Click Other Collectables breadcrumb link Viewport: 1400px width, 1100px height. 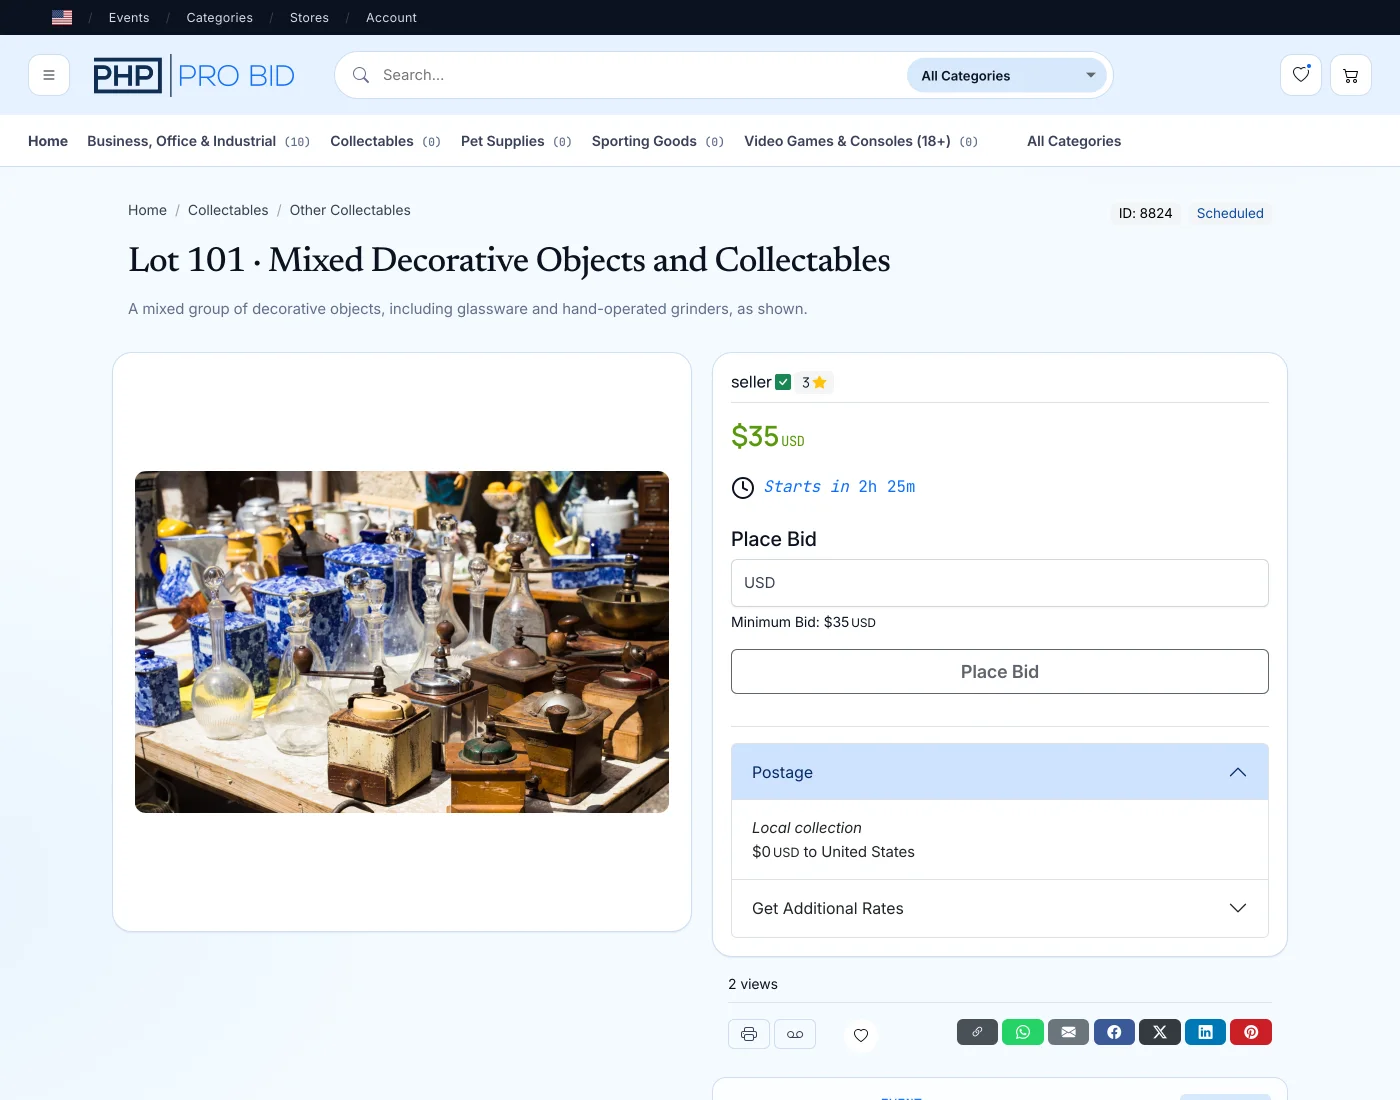pos(350,210)
